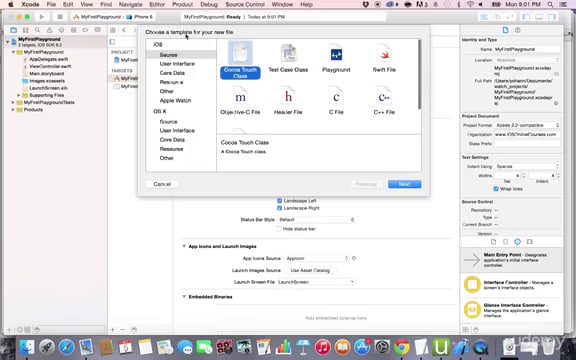Image resolution: width=576 pixels, height=360 pixels.
Task: Open the Project navigator folder icon
Action: (14, 30)
